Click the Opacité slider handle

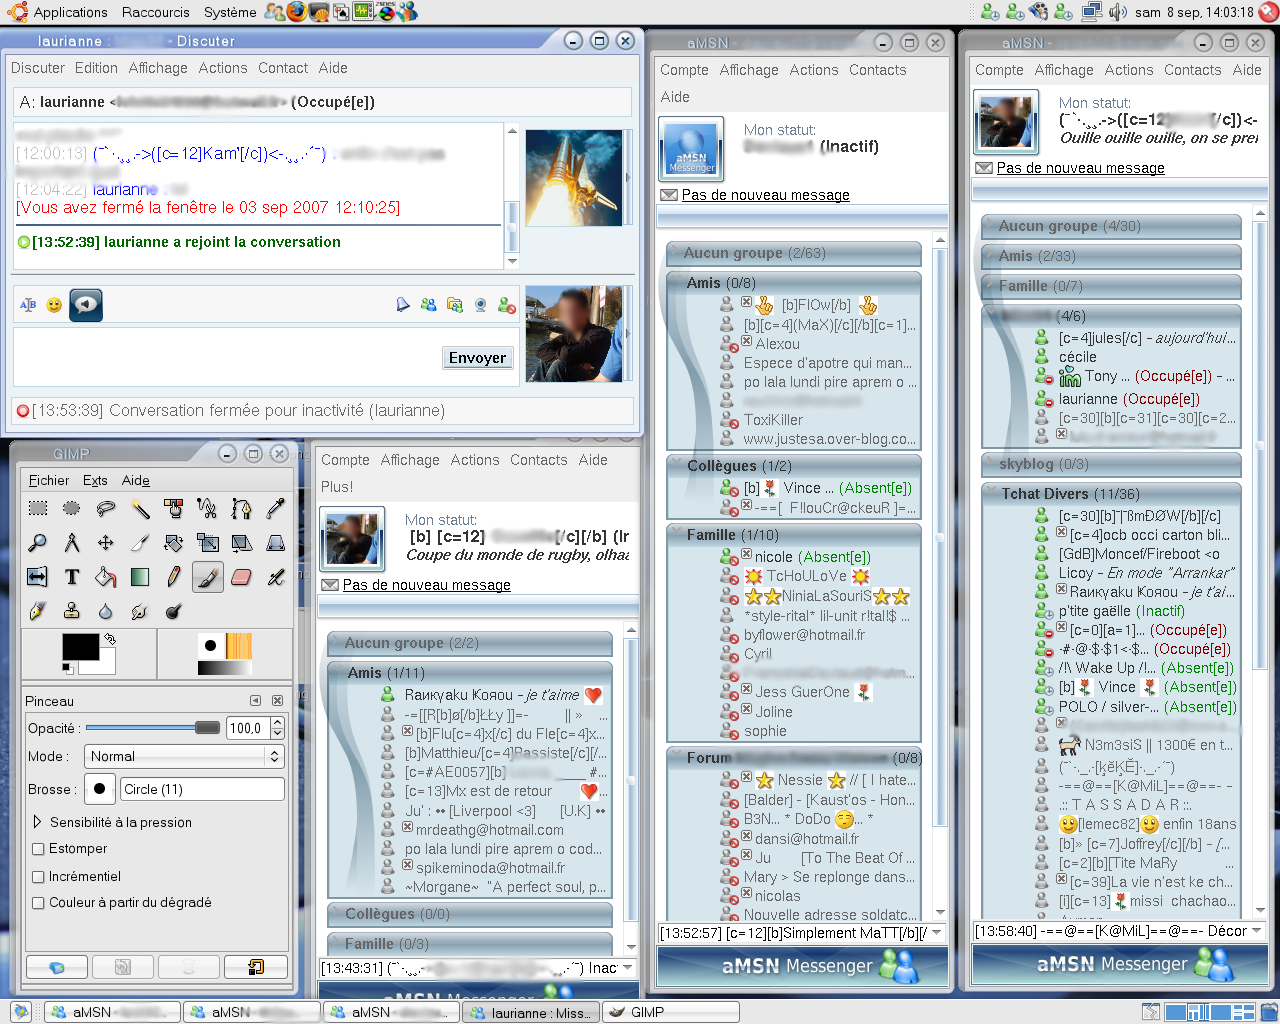click(x=207, y=728)
